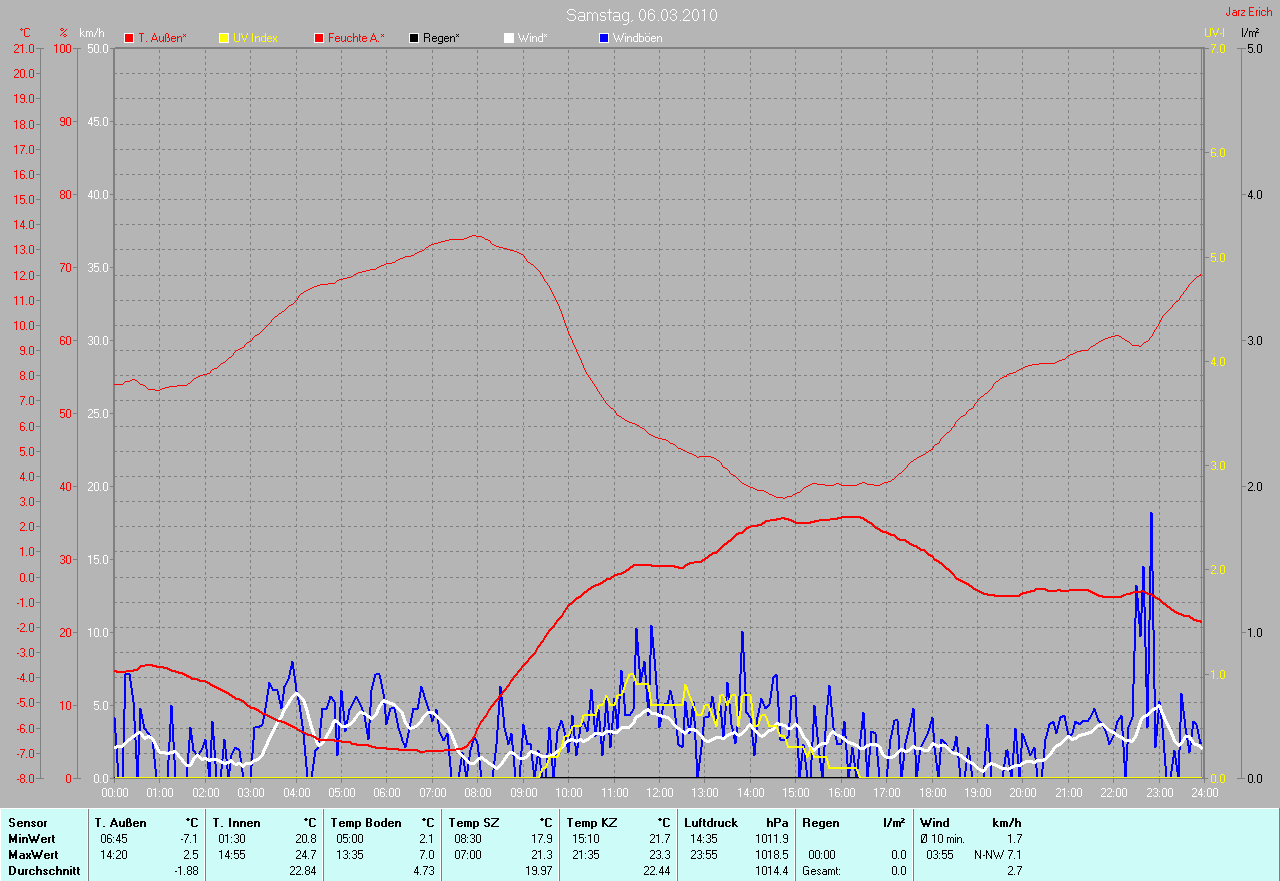Select the "Feuchte A.*" legend label

pyautogui.click(x=356, y=38)
